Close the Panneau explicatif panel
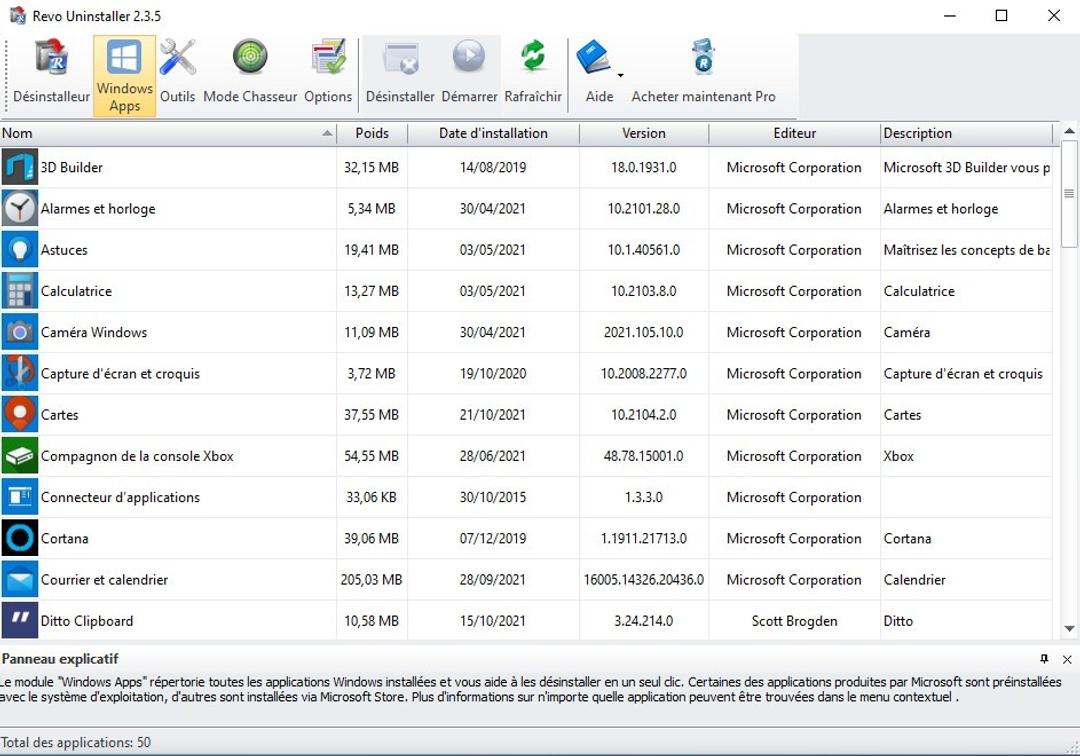Image resolution: width=1080 pixels, height=756 pixels. [x=1067, y=659]
